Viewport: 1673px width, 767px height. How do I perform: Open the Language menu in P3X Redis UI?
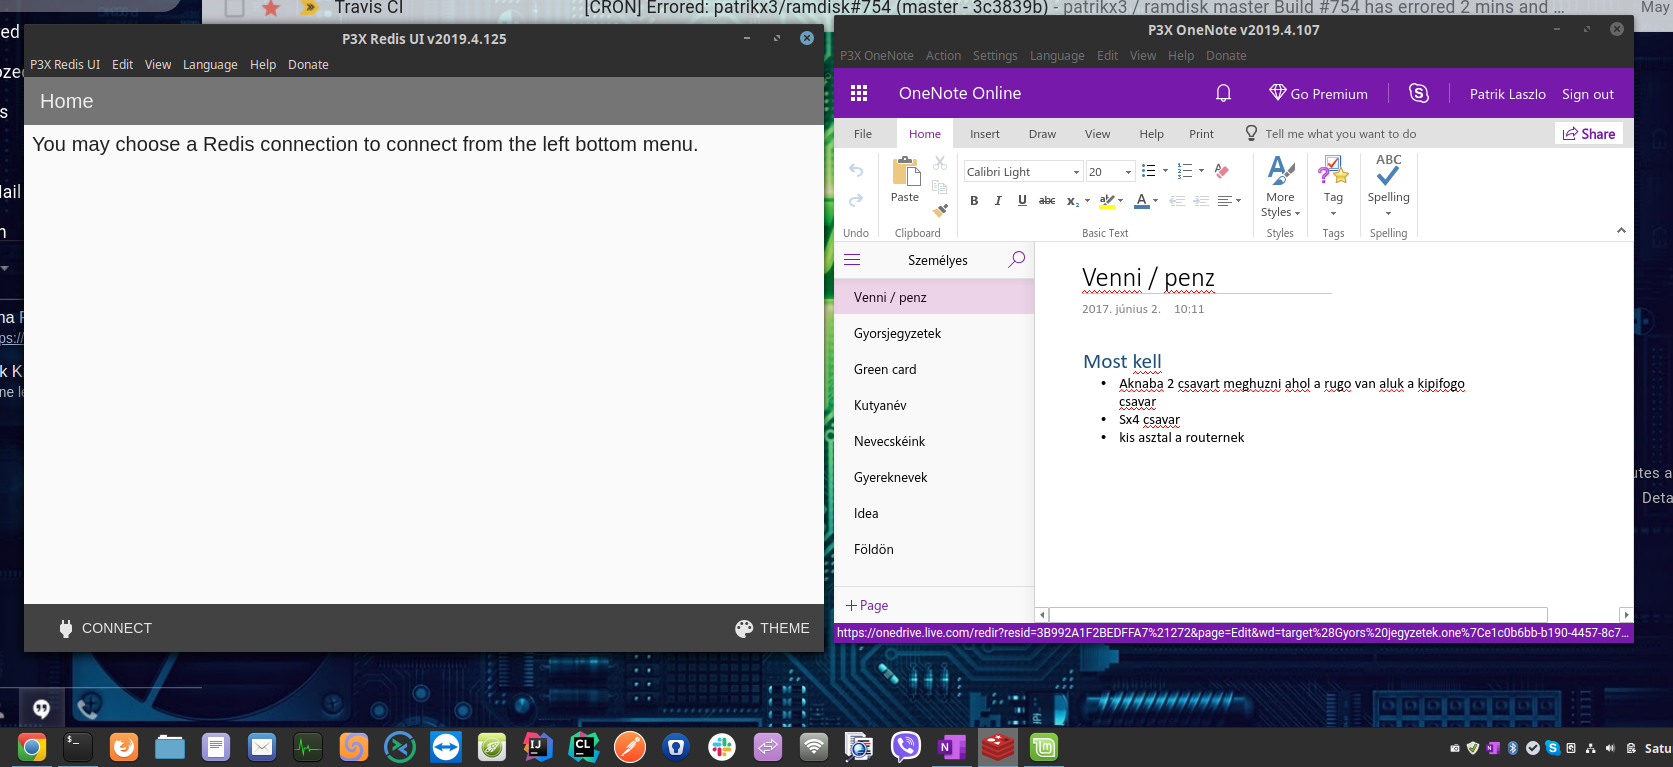coord(210,65)
